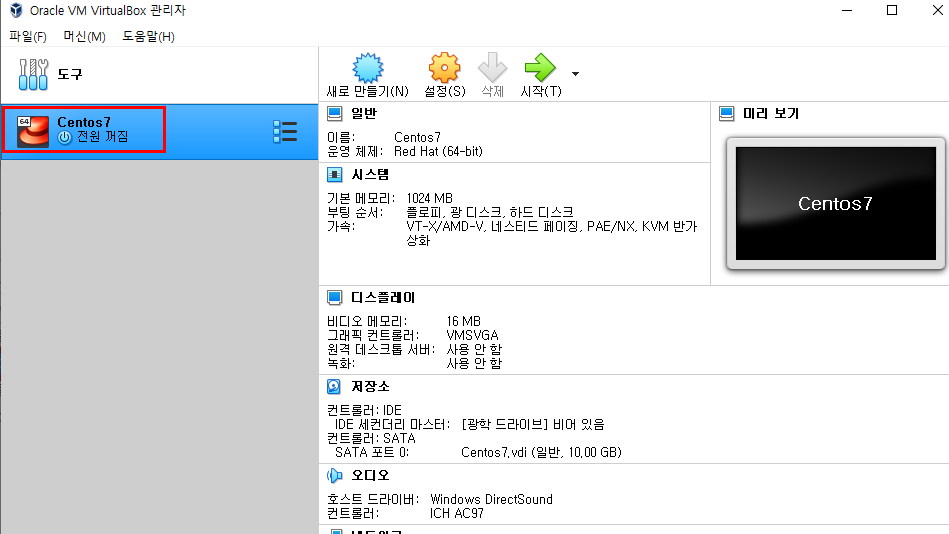Expand the Start button dropdown arrow
Image resolution: width=949 pixels, height=534 pixels.
575,74
